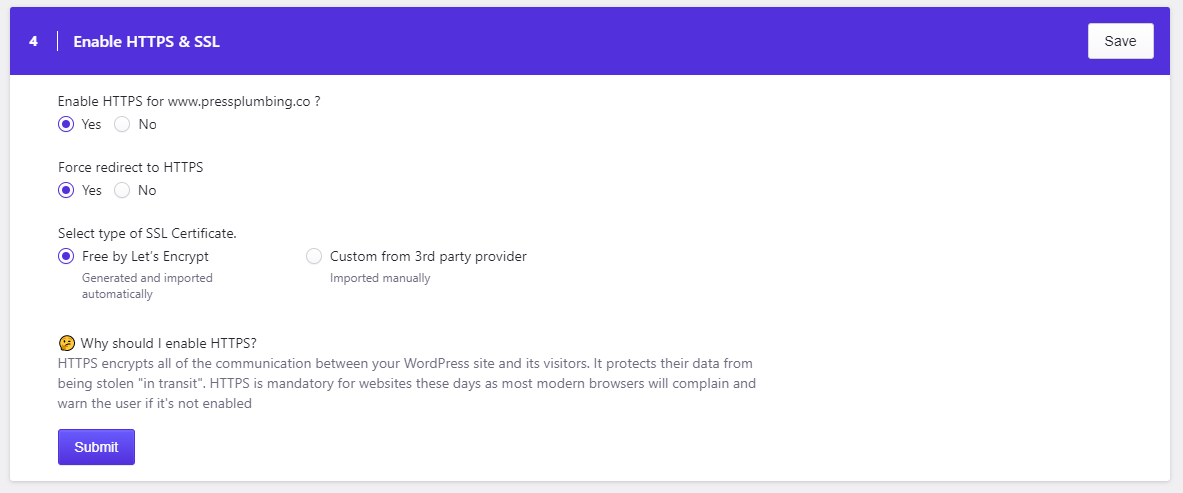This screenshot has width=1183, height=493.
Task: Click the thinking face emoji icon
Action: [66, 344]
